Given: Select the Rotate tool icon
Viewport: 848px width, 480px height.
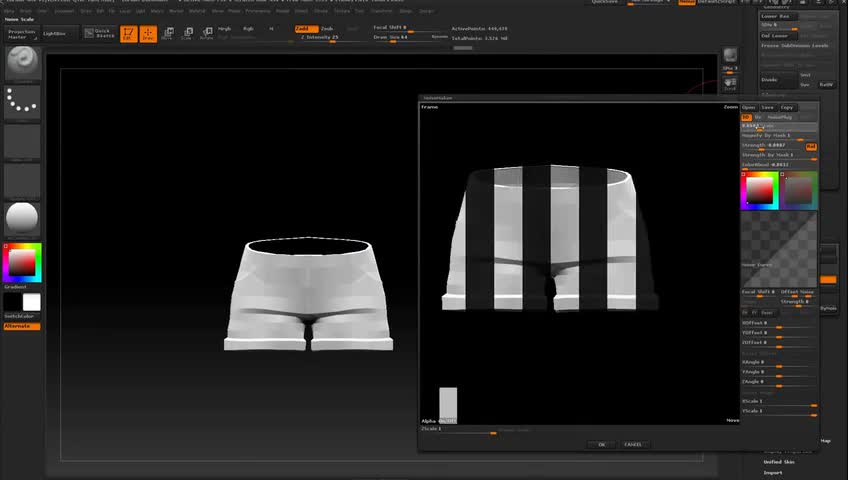Looking at the screenshot, I should 206,34.
